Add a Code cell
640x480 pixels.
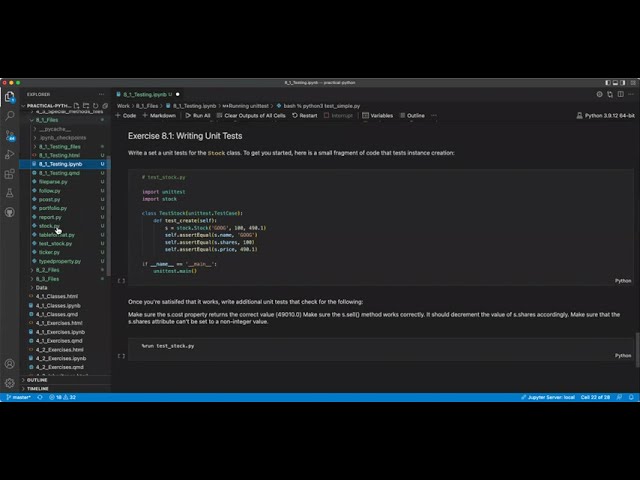[x=126, y=116]
